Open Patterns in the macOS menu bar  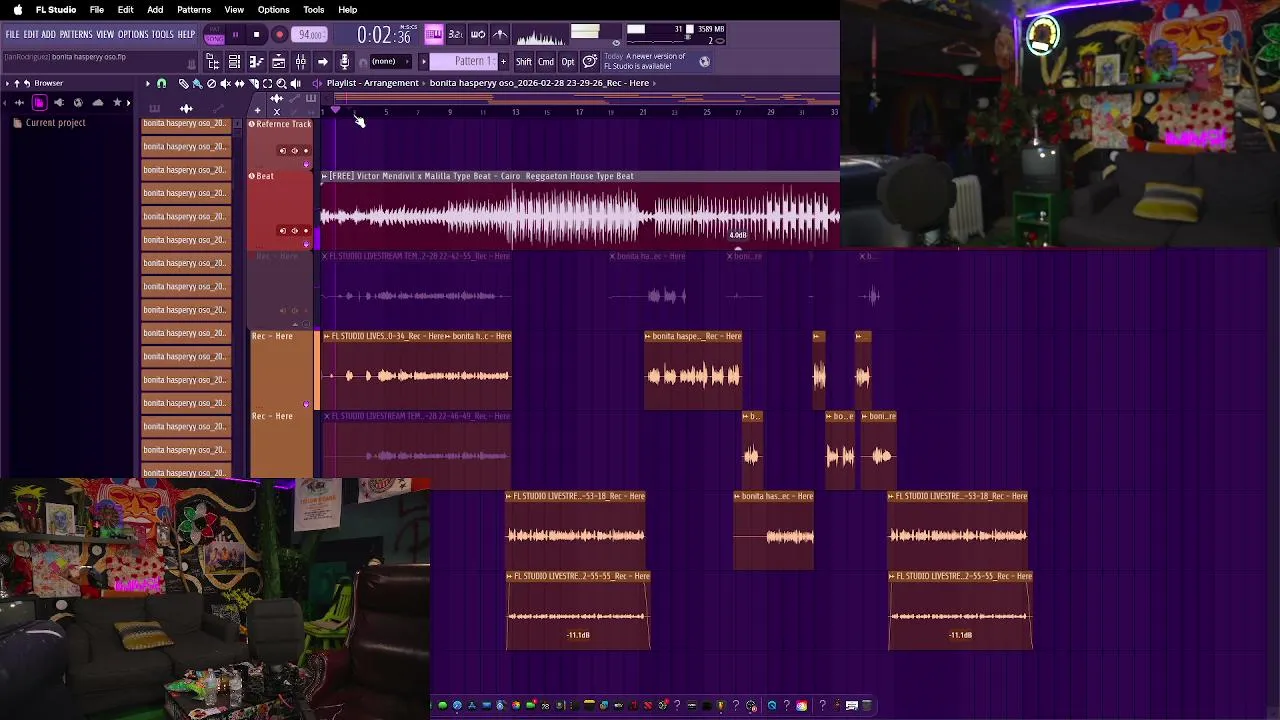[x=194, y=10]
